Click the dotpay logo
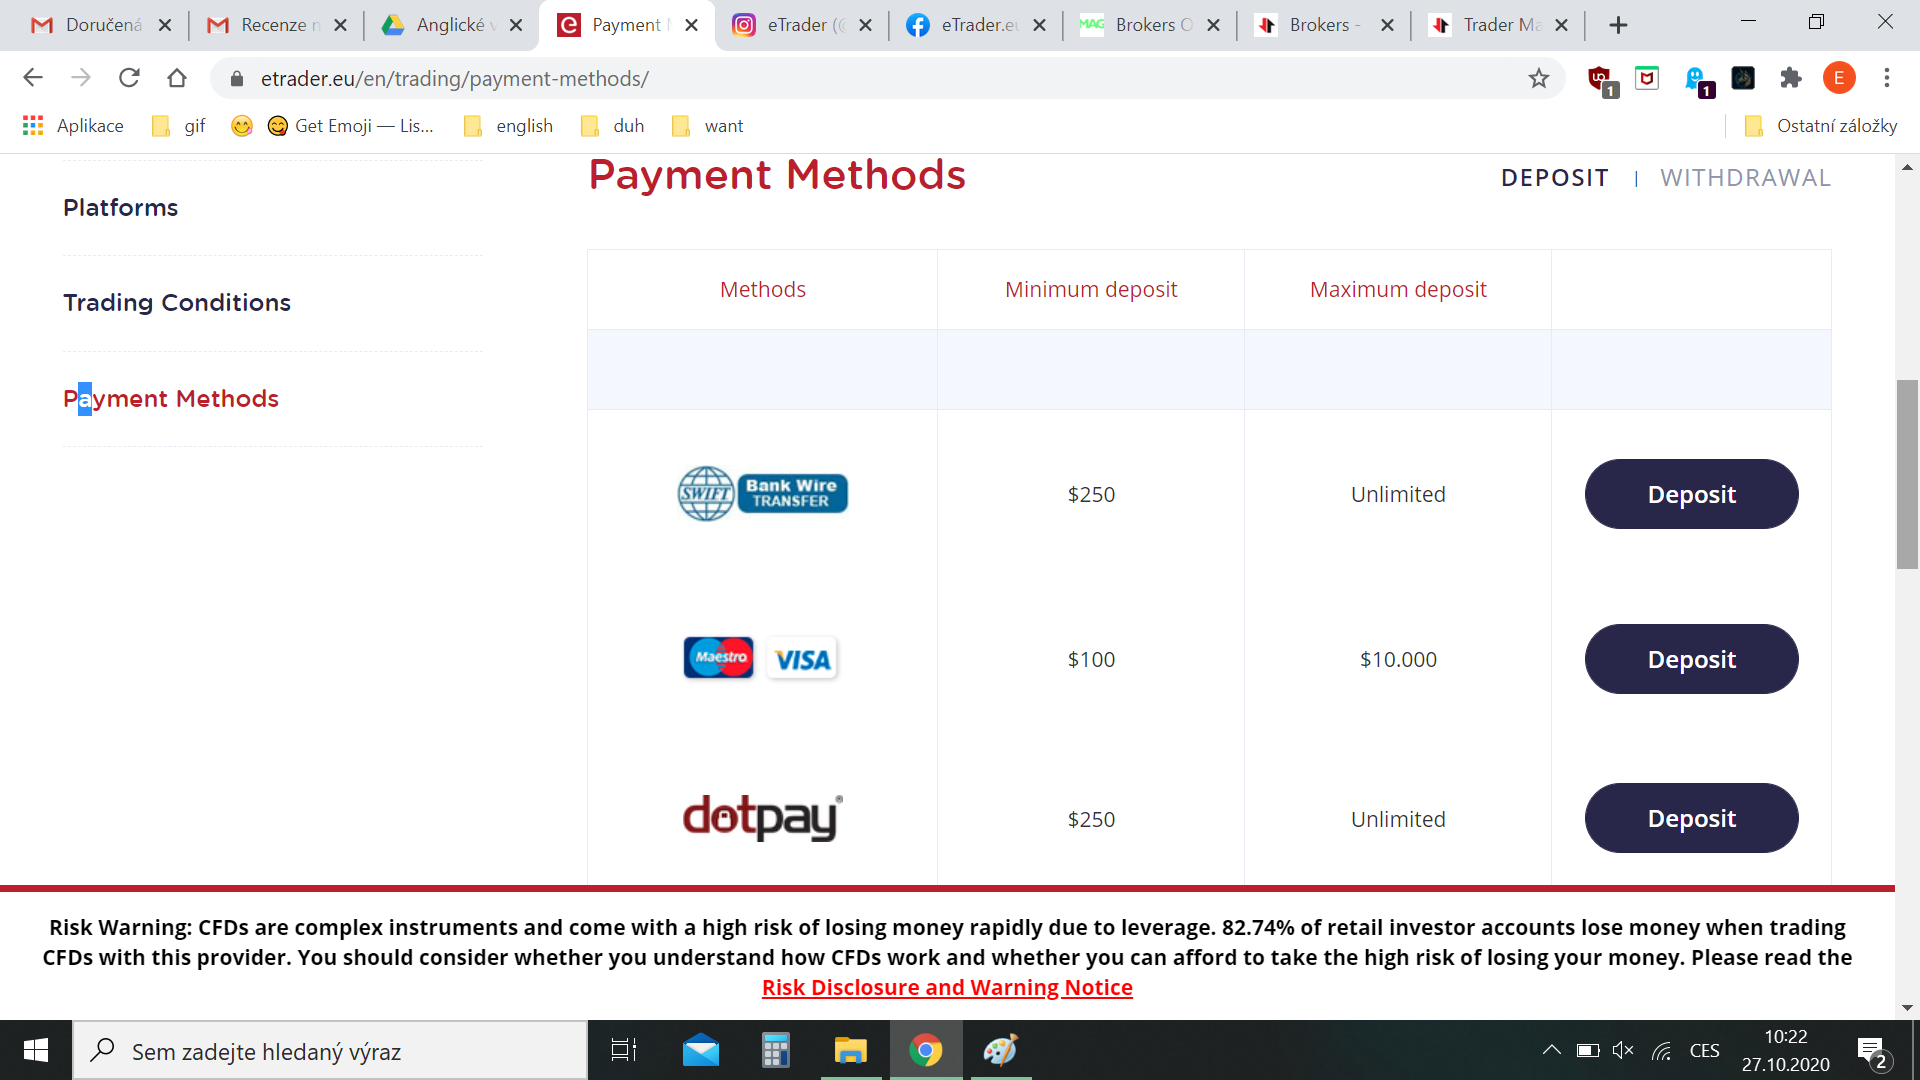 (x=763, y=818)
